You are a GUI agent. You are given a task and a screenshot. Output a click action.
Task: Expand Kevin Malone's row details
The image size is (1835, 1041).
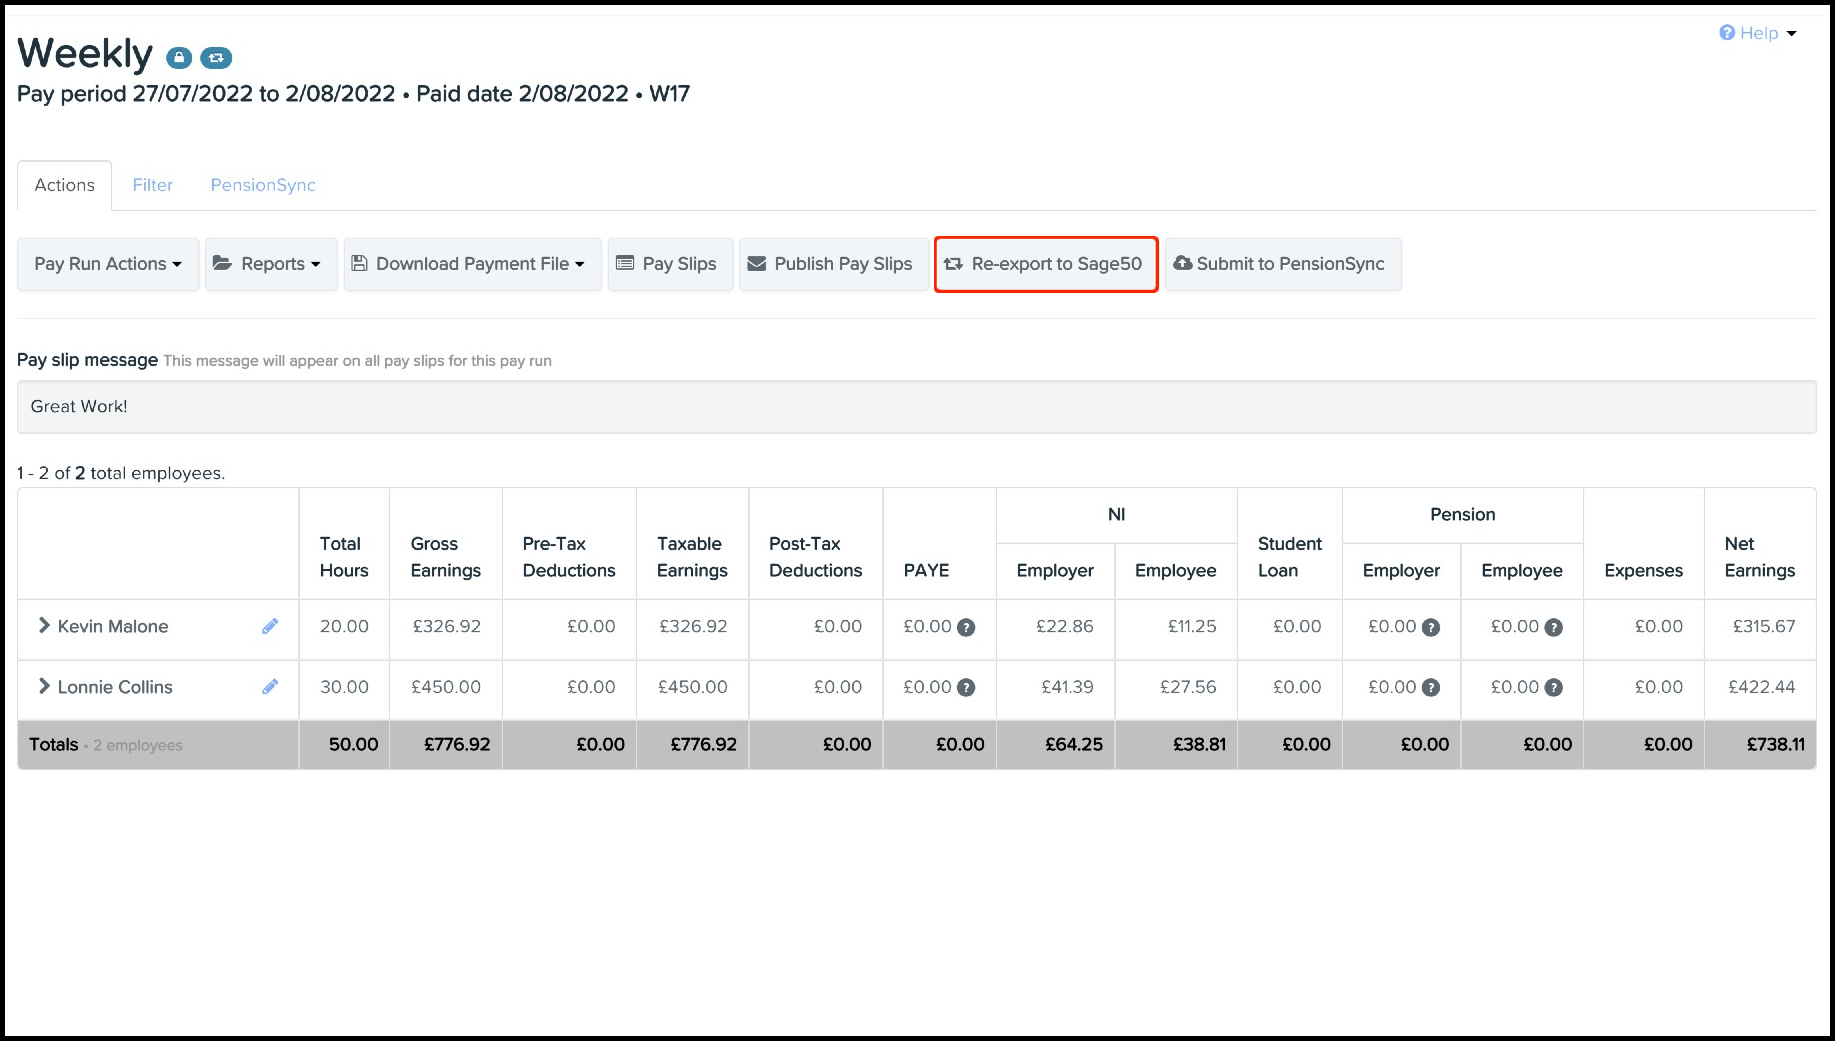point(44,626)
